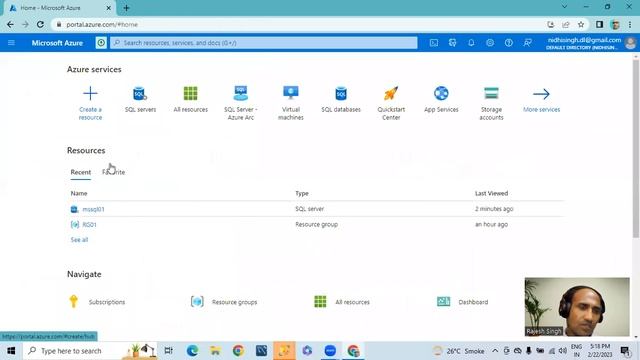640x360 pixels.
Task: Open App Services
Action: pyautogui.click(x=441, y=99)
